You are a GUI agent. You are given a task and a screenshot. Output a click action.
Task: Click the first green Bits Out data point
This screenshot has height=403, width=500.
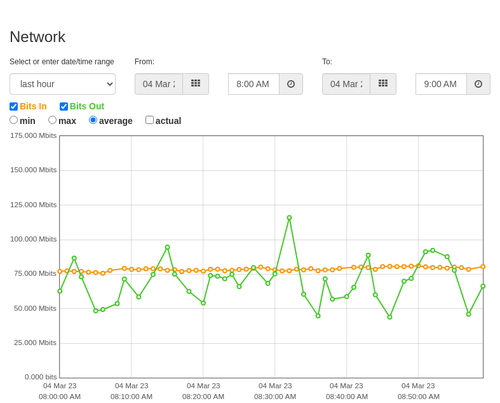point(60,291)
